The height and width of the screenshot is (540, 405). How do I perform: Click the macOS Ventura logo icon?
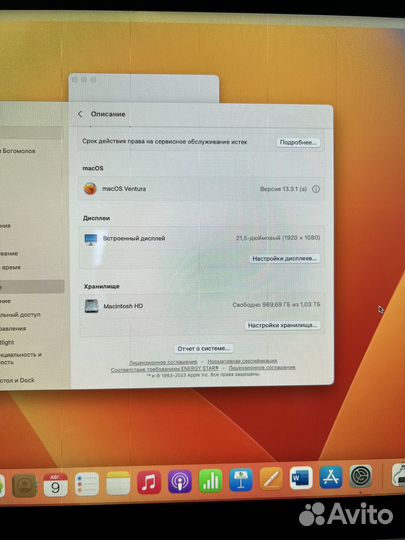pos(90,189)
